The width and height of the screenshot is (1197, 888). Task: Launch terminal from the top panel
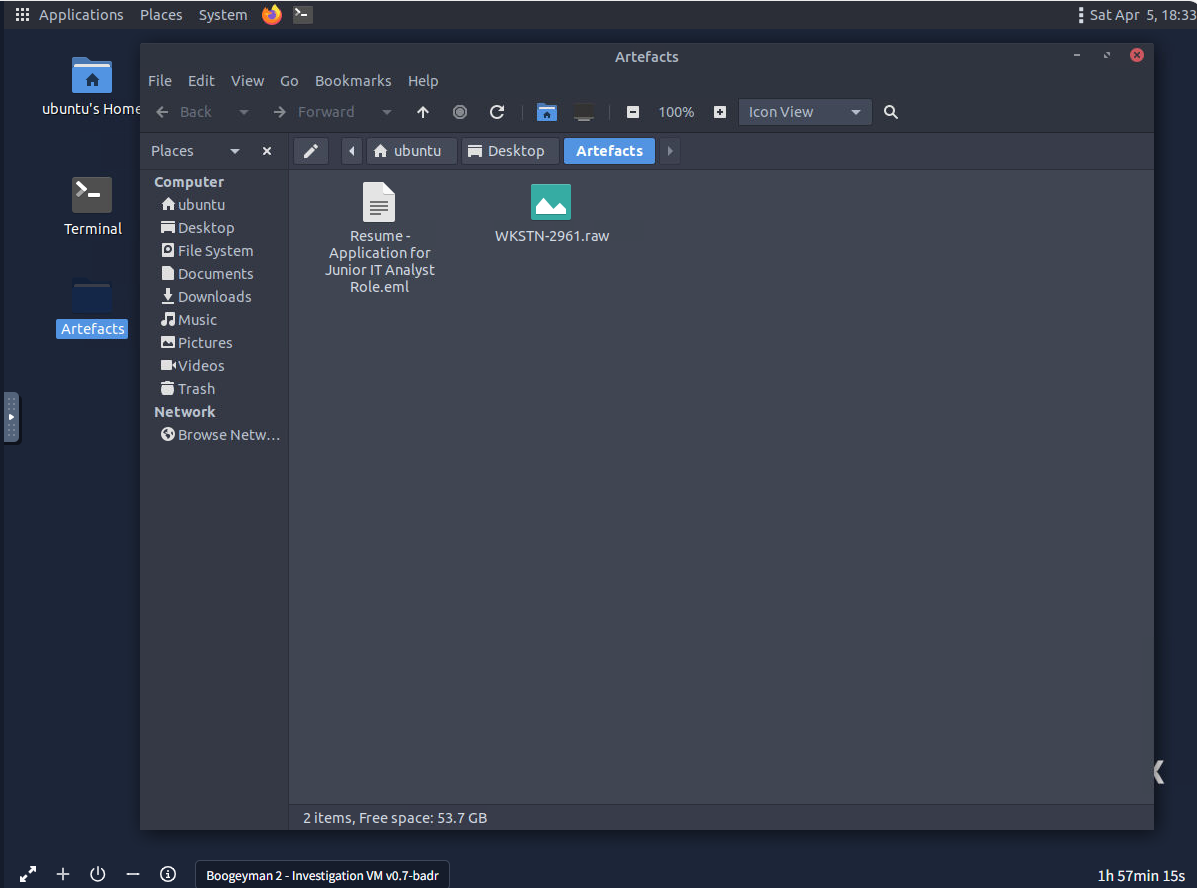point(302,15)
